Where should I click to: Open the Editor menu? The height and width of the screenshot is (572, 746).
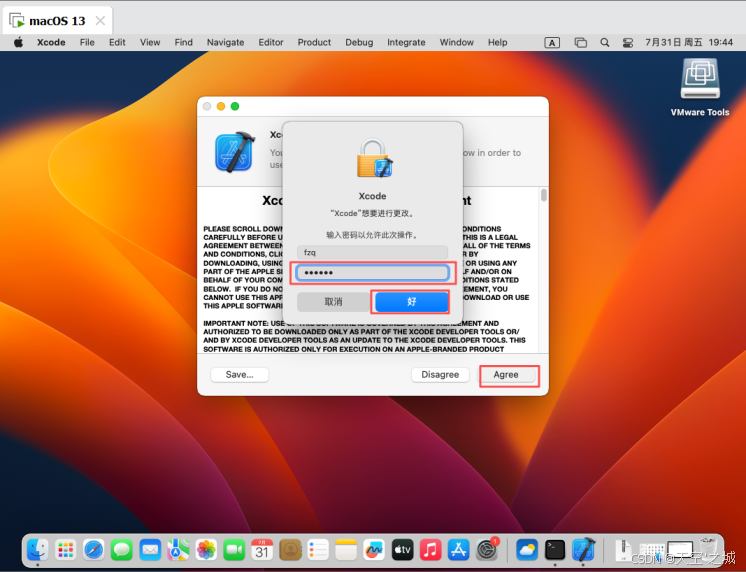pos(271,42)
